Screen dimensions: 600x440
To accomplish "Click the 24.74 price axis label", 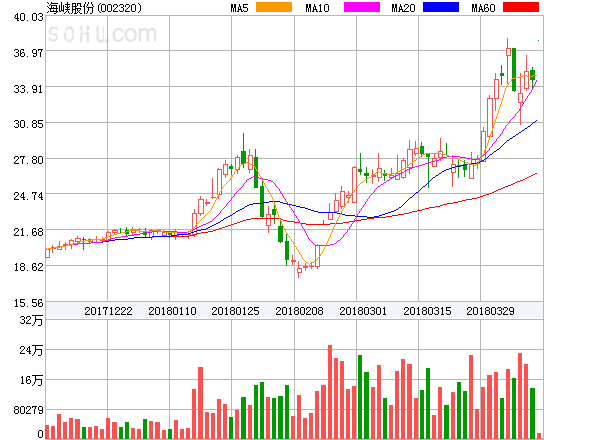I will click(x=29, y=196).
